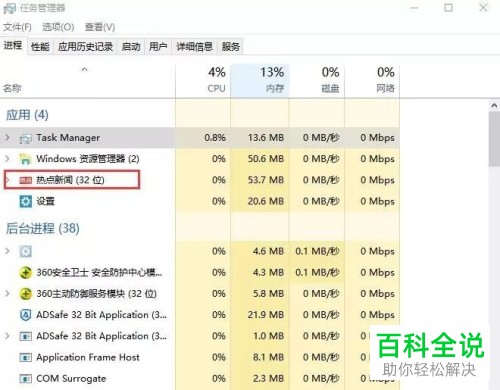The width and height of the screenshot is (500, 390).
Task: Toggle sort arrow above 名称 column
Action: pos(85,69)
